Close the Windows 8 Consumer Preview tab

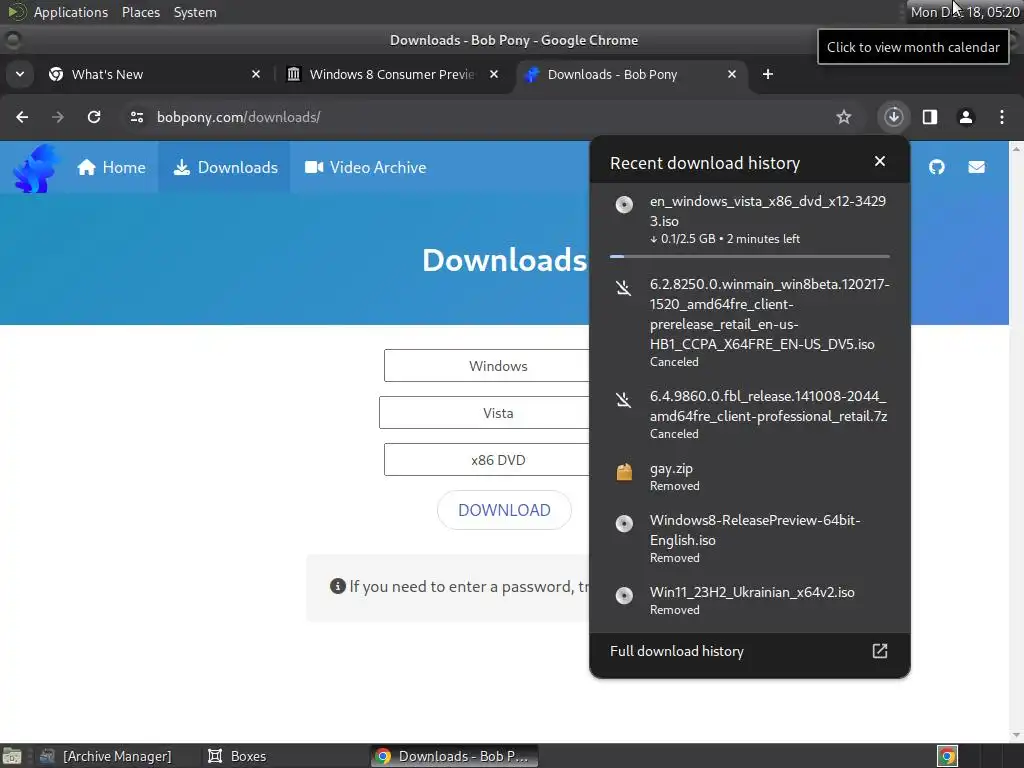[x=494, y=74]
